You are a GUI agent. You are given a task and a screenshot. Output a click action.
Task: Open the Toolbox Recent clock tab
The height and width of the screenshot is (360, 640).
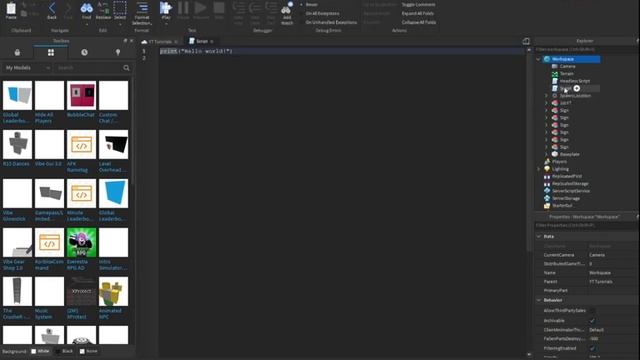pos(84,52)
